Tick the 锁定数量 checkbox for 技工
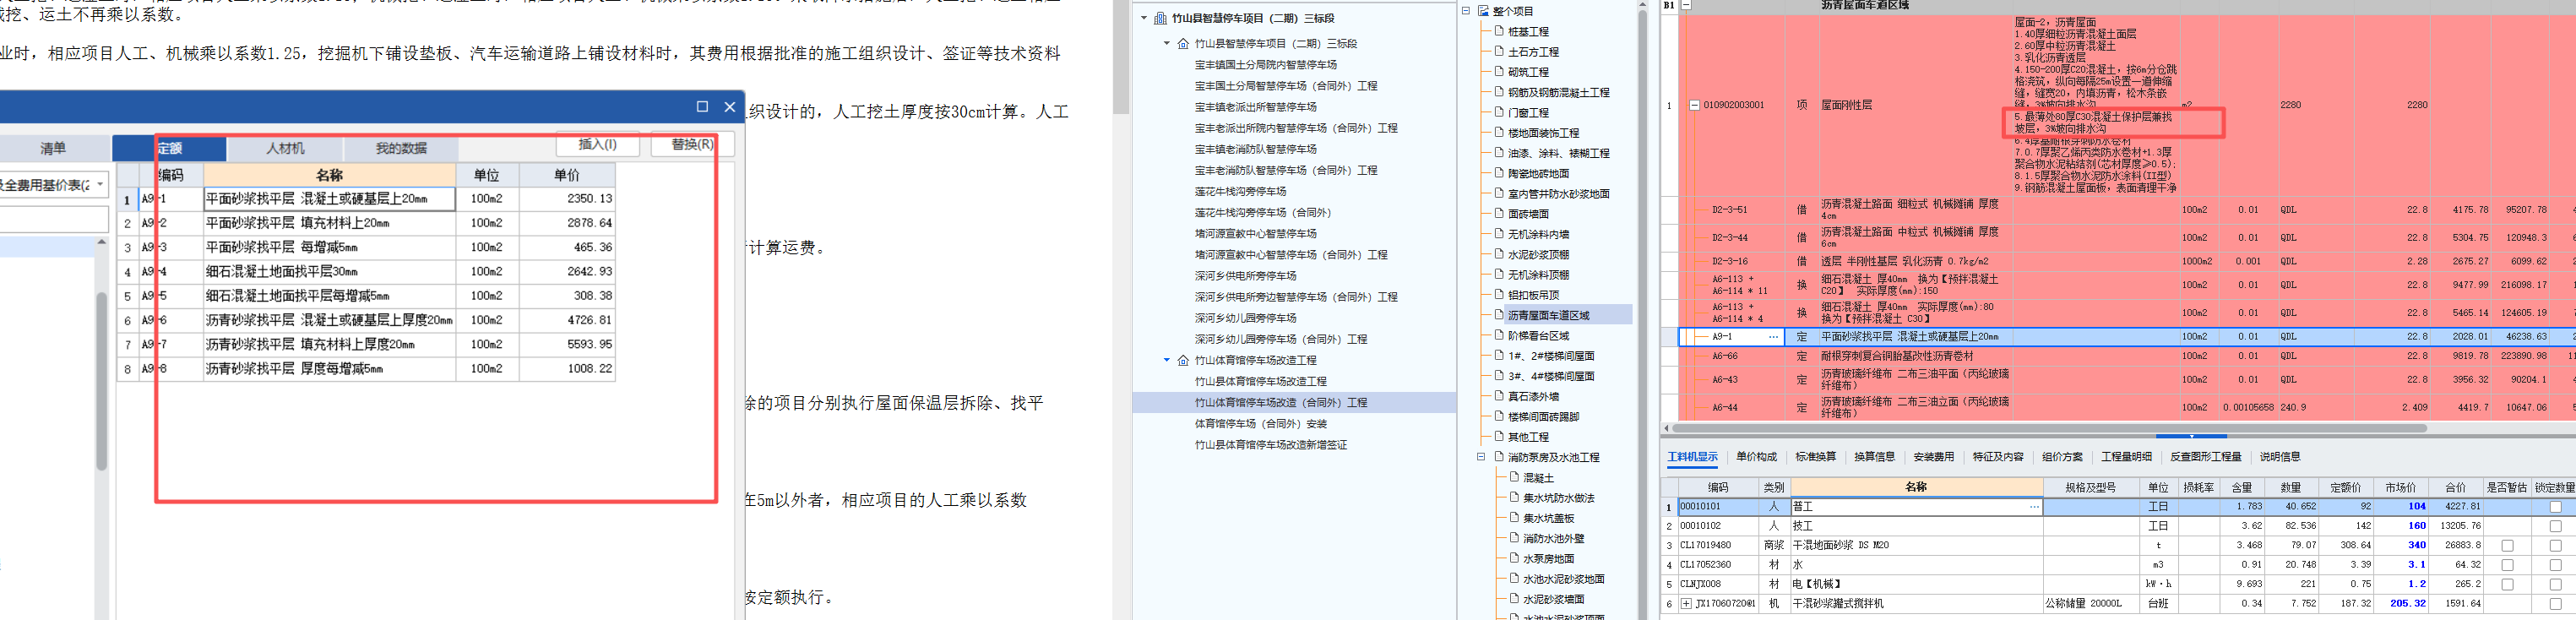2576x620 pixels. [2555, 526]
